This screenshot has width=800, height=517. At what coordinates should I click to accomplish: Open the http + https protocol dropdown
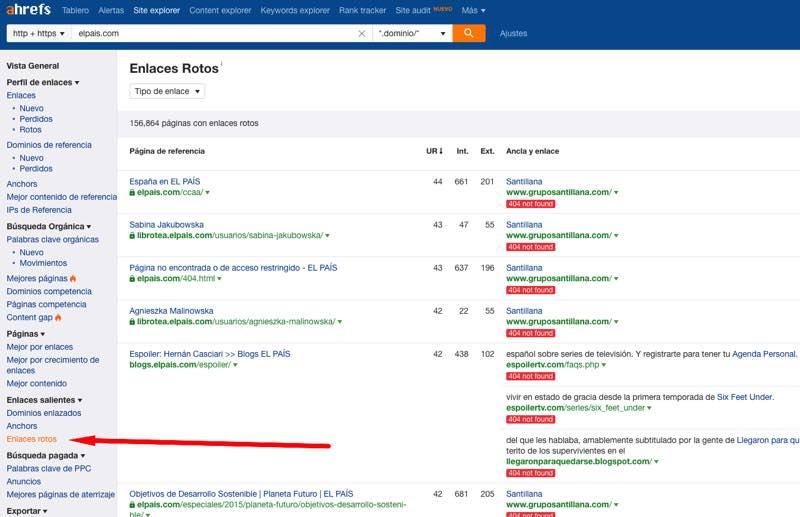tap(39, 33)
